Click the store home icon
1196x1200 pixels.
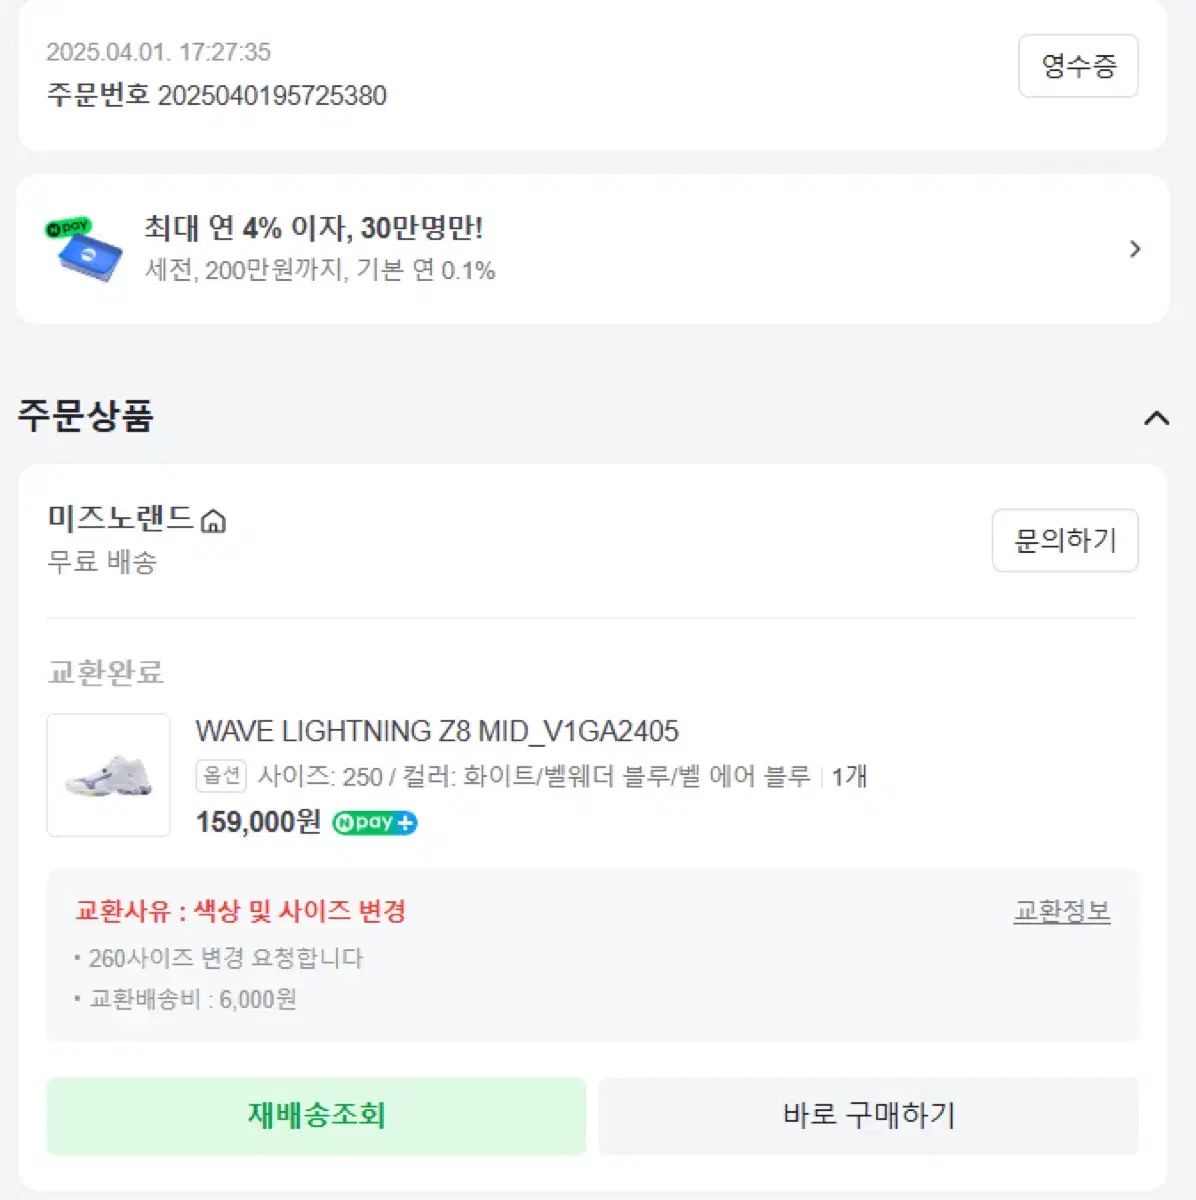[213, 521]
